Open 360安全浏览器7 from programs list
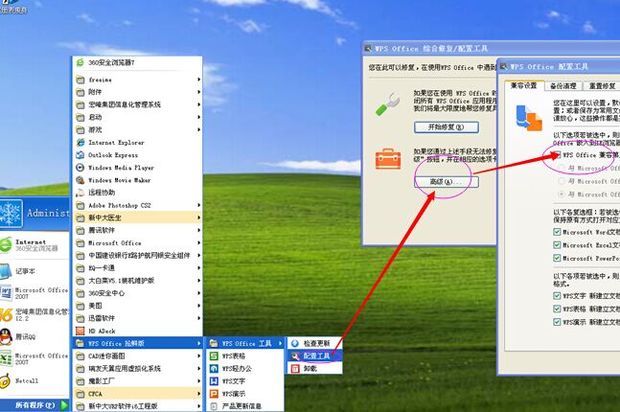Viewport: 620px width, 412px height. click(x=137, y=62)
